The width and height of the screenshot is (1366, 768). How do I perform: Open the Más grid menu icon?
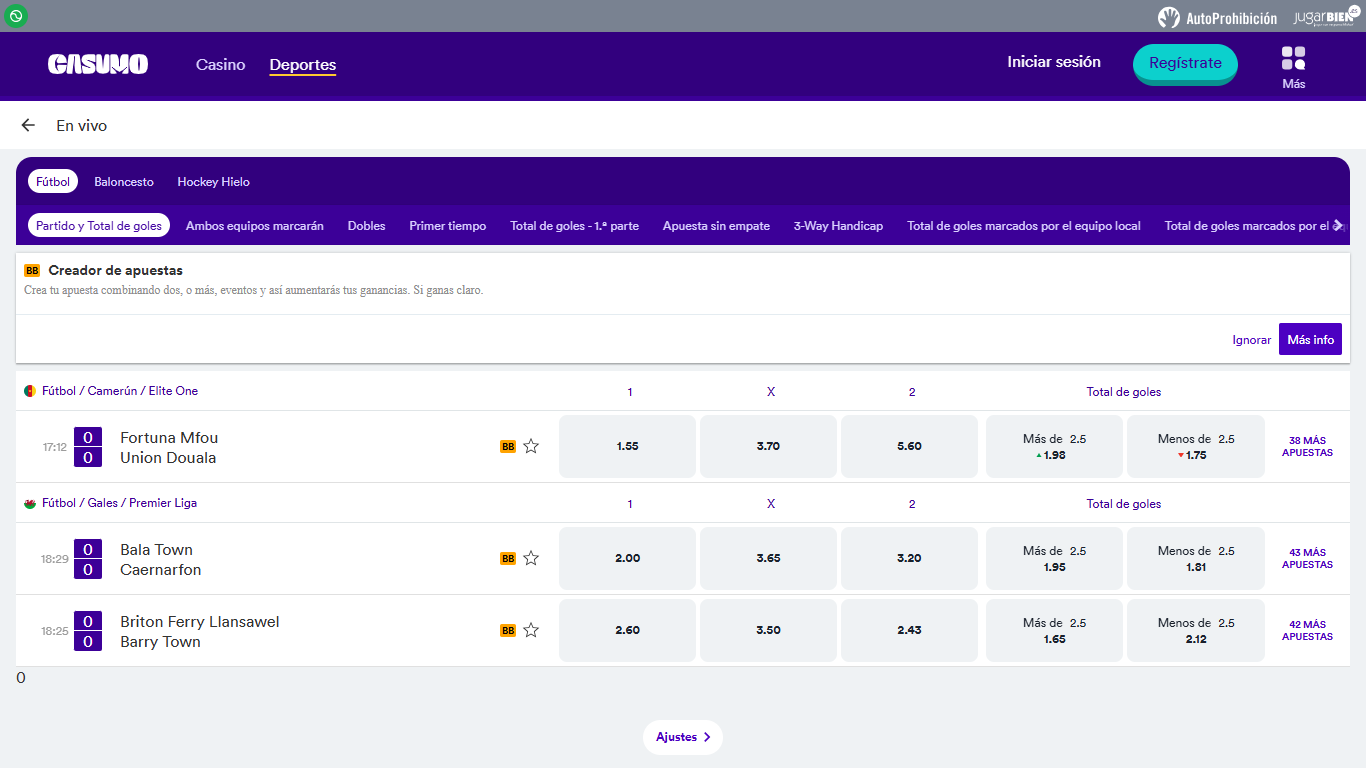(1293, 58)
